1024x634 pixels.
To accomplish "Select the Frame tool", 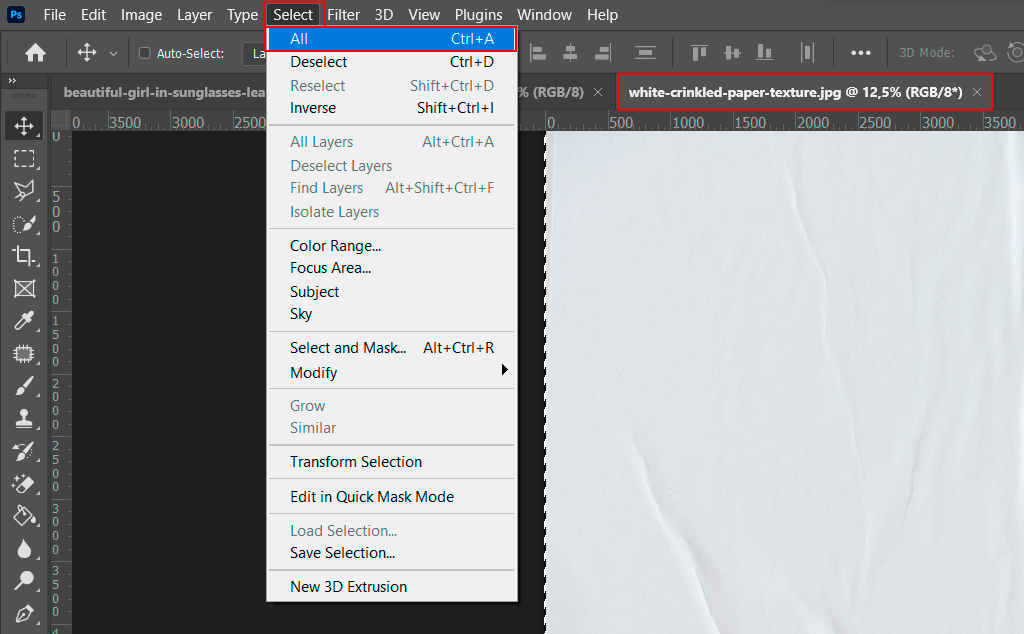I will [24, 289].
